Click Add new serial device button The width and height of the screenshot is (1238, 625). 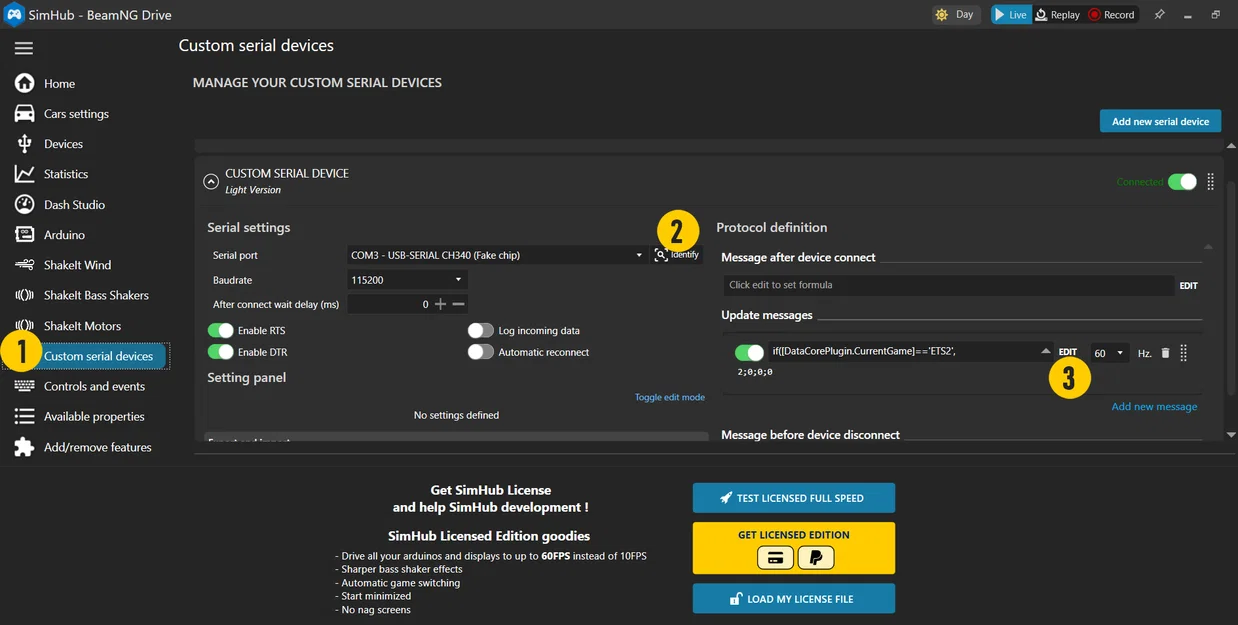(1160, 121)
